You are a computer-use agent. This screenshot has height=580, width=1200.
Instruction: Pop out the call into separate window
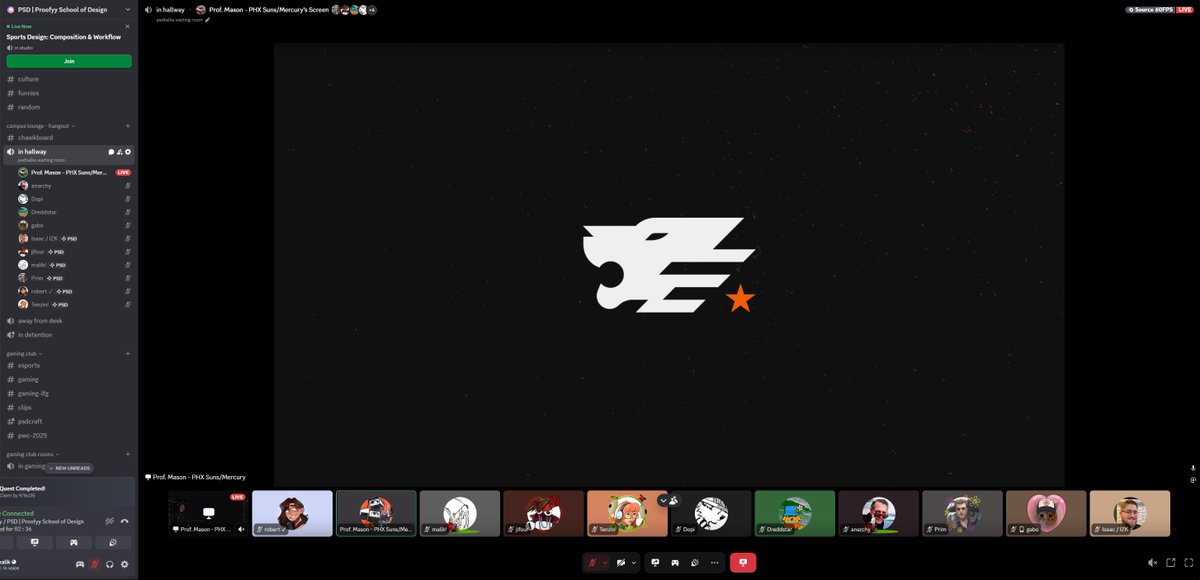[1171, 563]
